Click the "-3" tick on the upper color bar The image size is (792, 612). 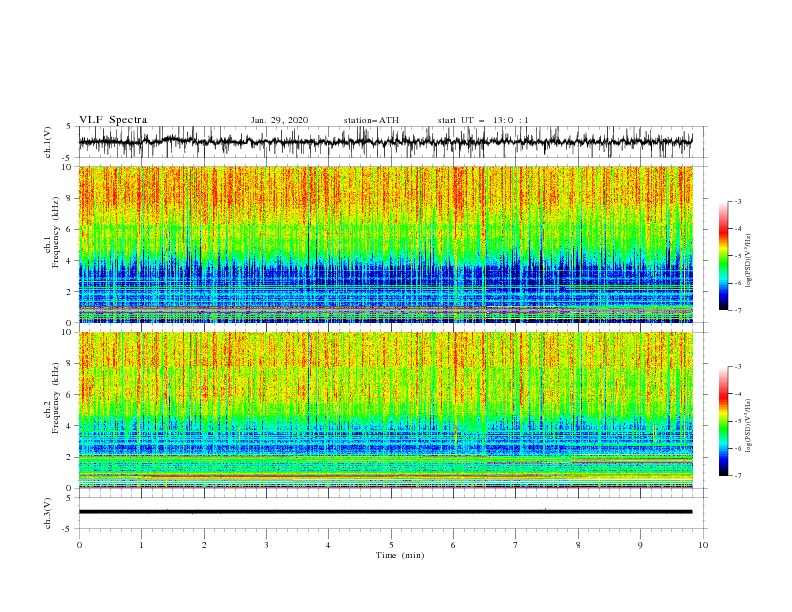[737, 201]
